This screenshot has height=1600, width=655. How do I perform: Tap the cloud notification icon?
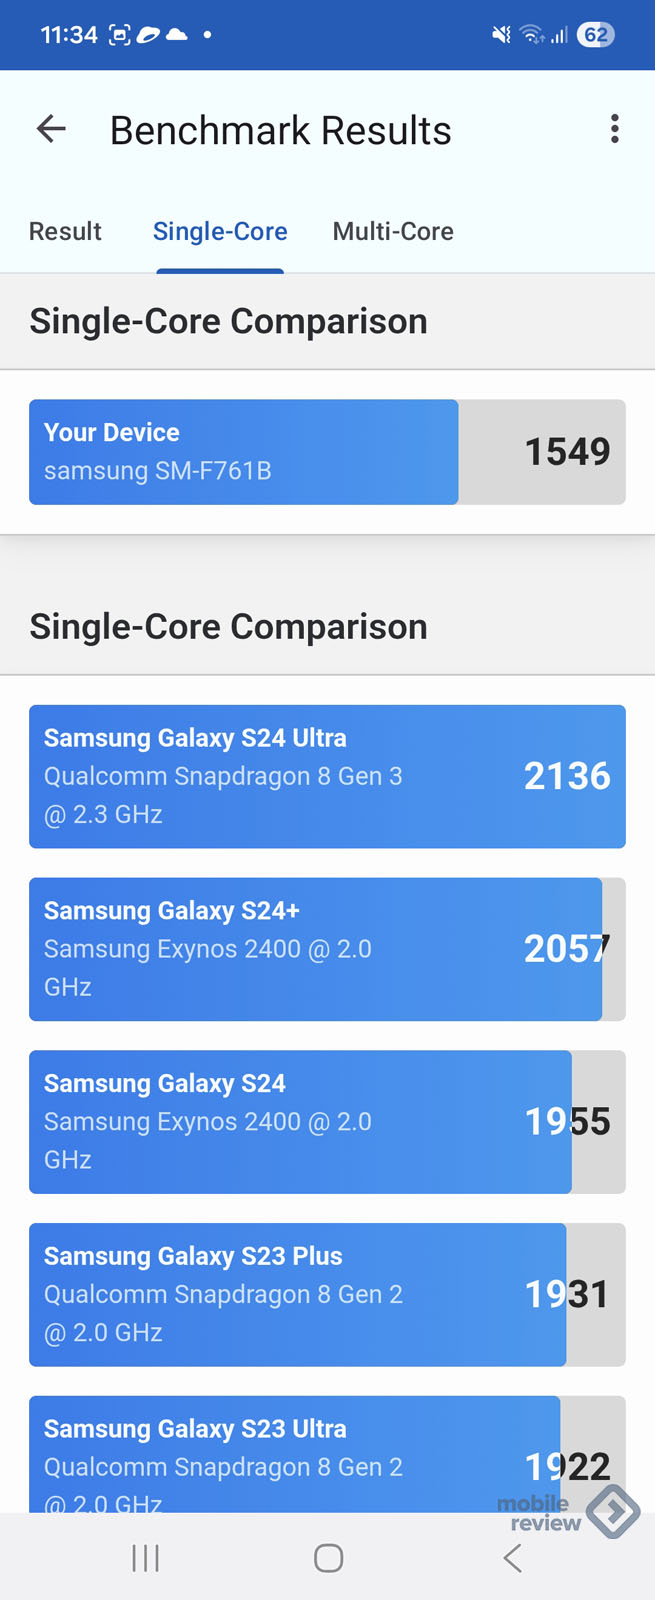pyautogui.click(x=177, y=35)
